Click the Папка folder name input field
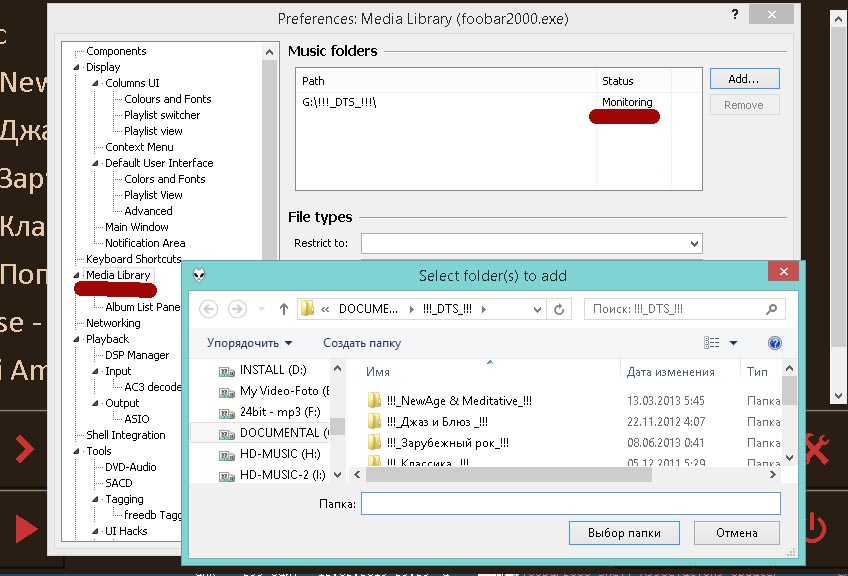This screenshot has width=848, height=576. click(571, 504)
